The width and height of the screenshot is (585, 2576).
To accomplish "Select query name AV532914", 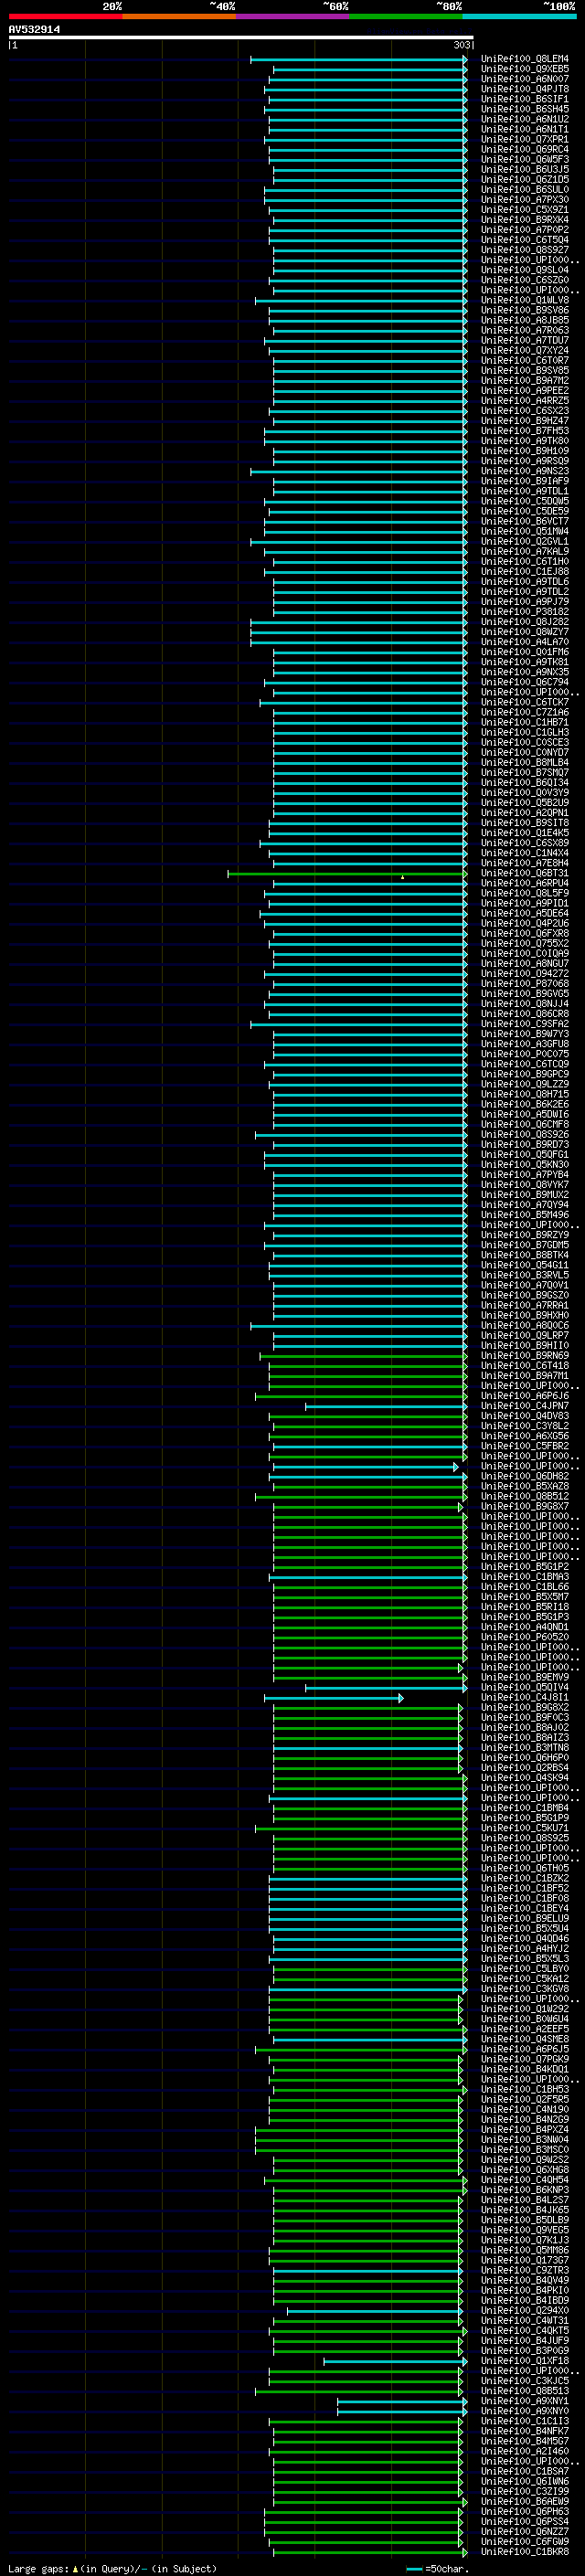I will tap(34, 29).
